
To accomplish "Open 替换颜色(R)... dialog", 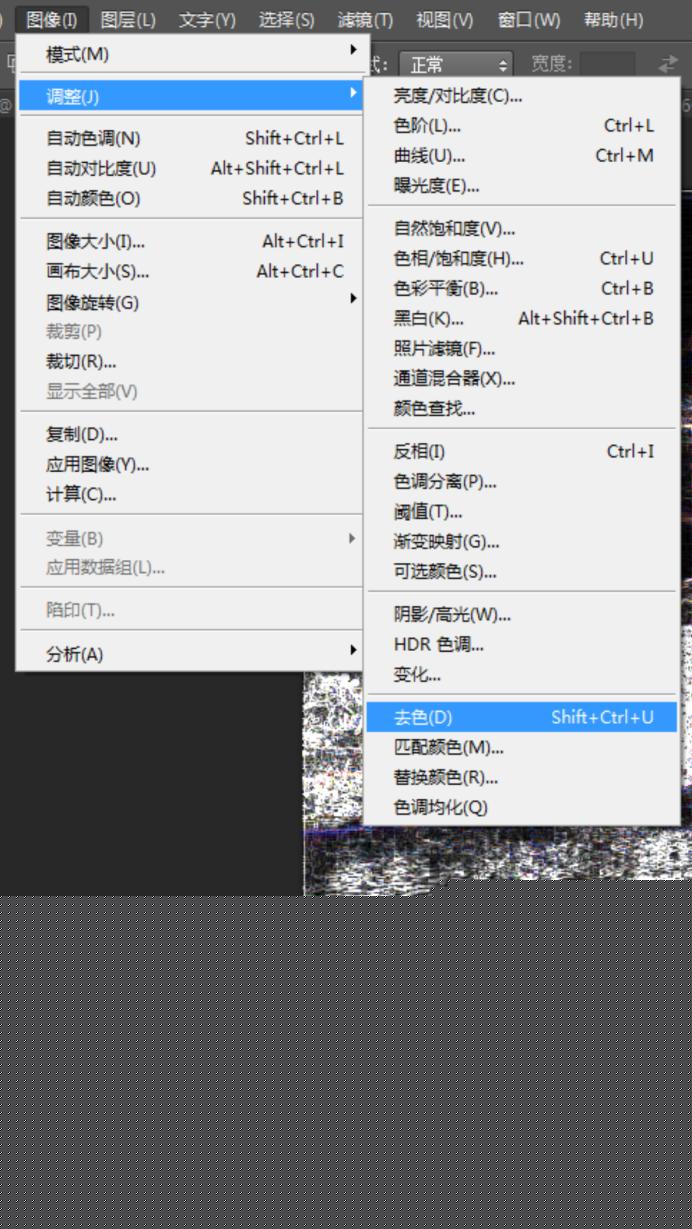I will click(522, 777).
